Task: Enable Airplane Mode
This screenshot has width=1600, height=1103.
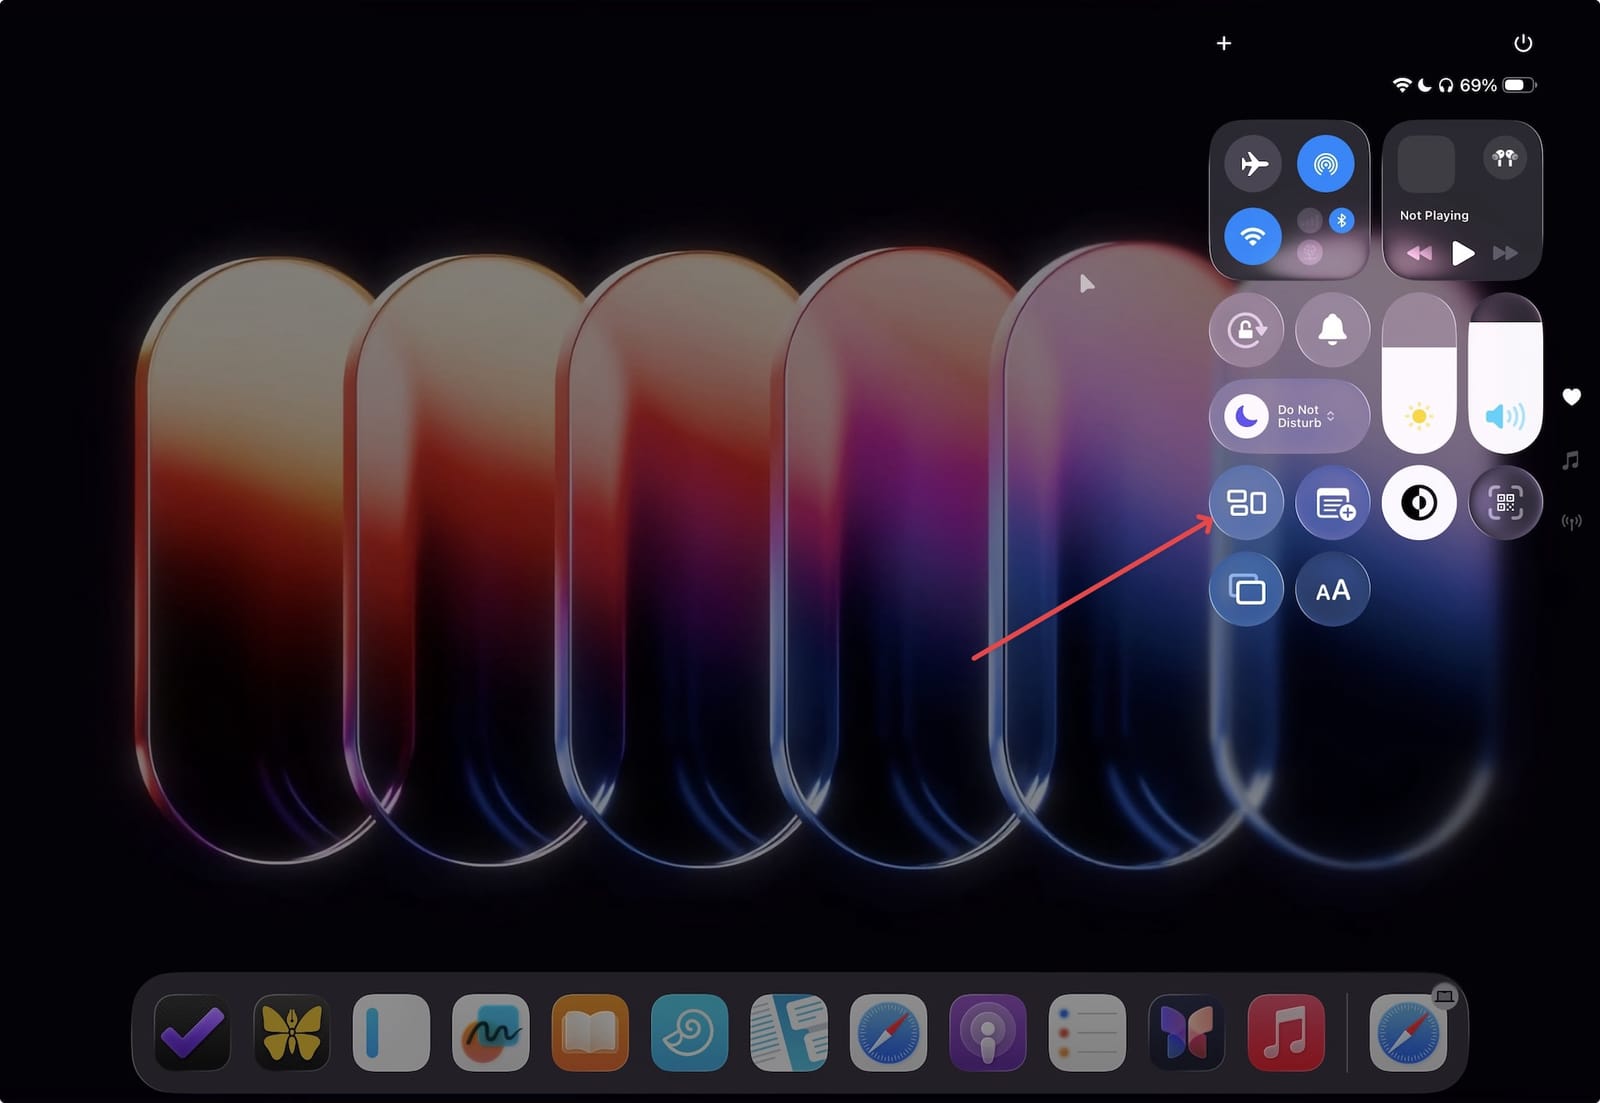Action: [1252, 164]
